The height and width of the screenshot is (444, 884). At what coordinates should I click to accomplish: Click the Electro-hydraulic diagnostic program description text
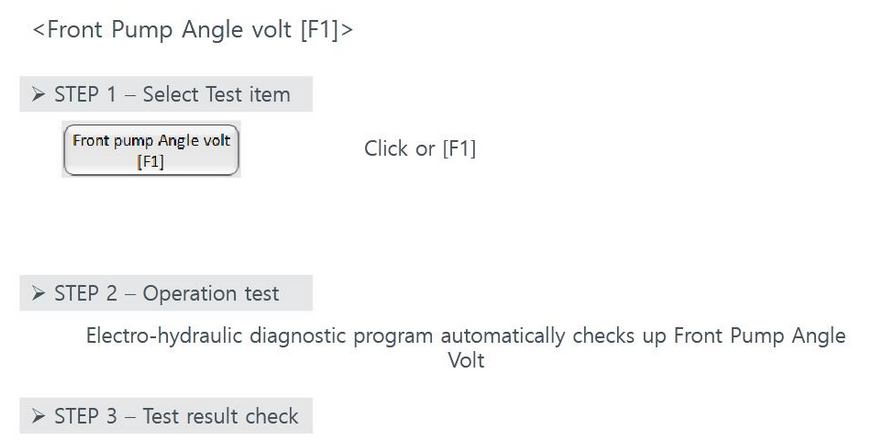(x=466, y=348)
